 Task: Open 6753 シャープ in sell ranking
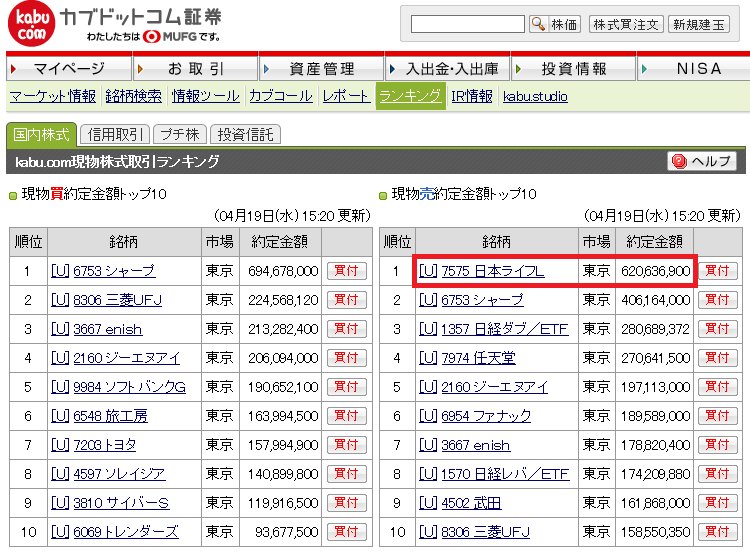click(482, 300)
